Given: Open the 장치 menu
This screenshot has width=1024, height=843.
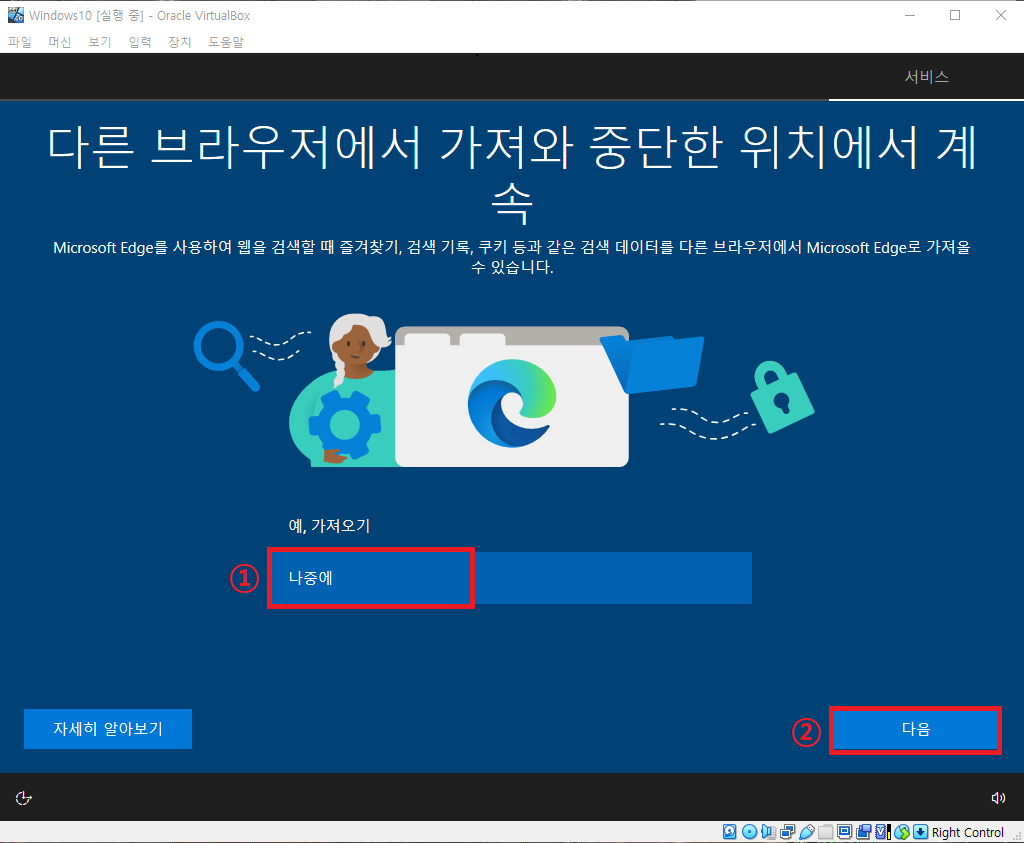Looking at the screenshot, I should (x=180, y=42).
